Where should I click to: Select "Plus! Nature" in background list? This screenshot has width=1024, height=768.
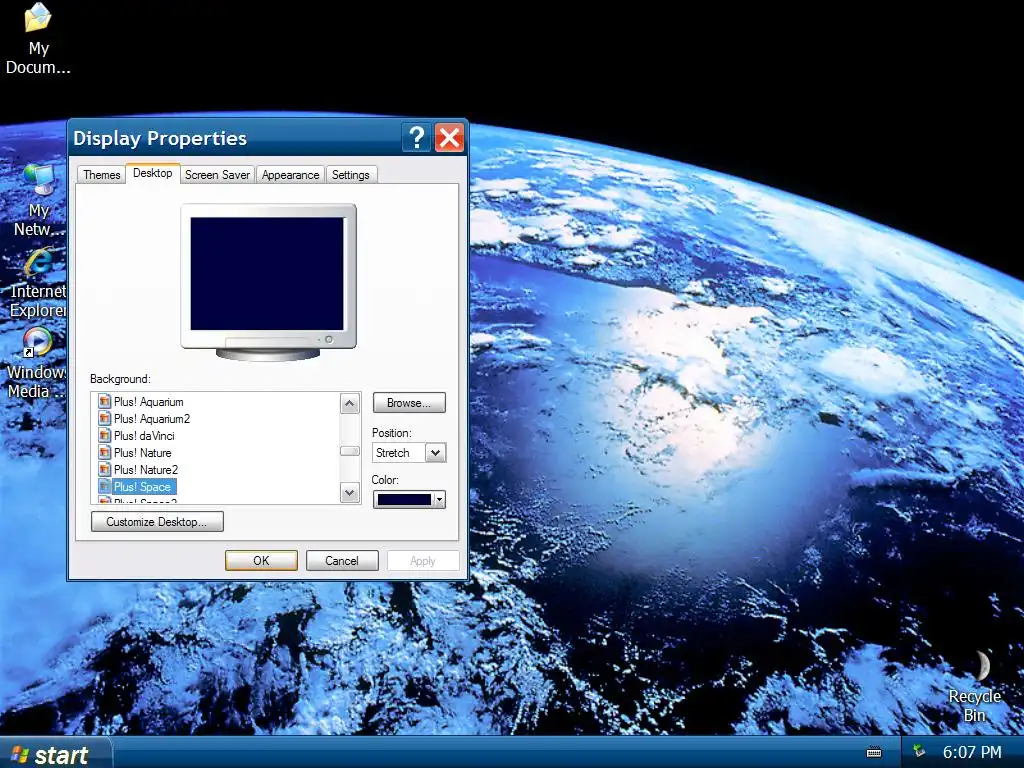point(142,453)
